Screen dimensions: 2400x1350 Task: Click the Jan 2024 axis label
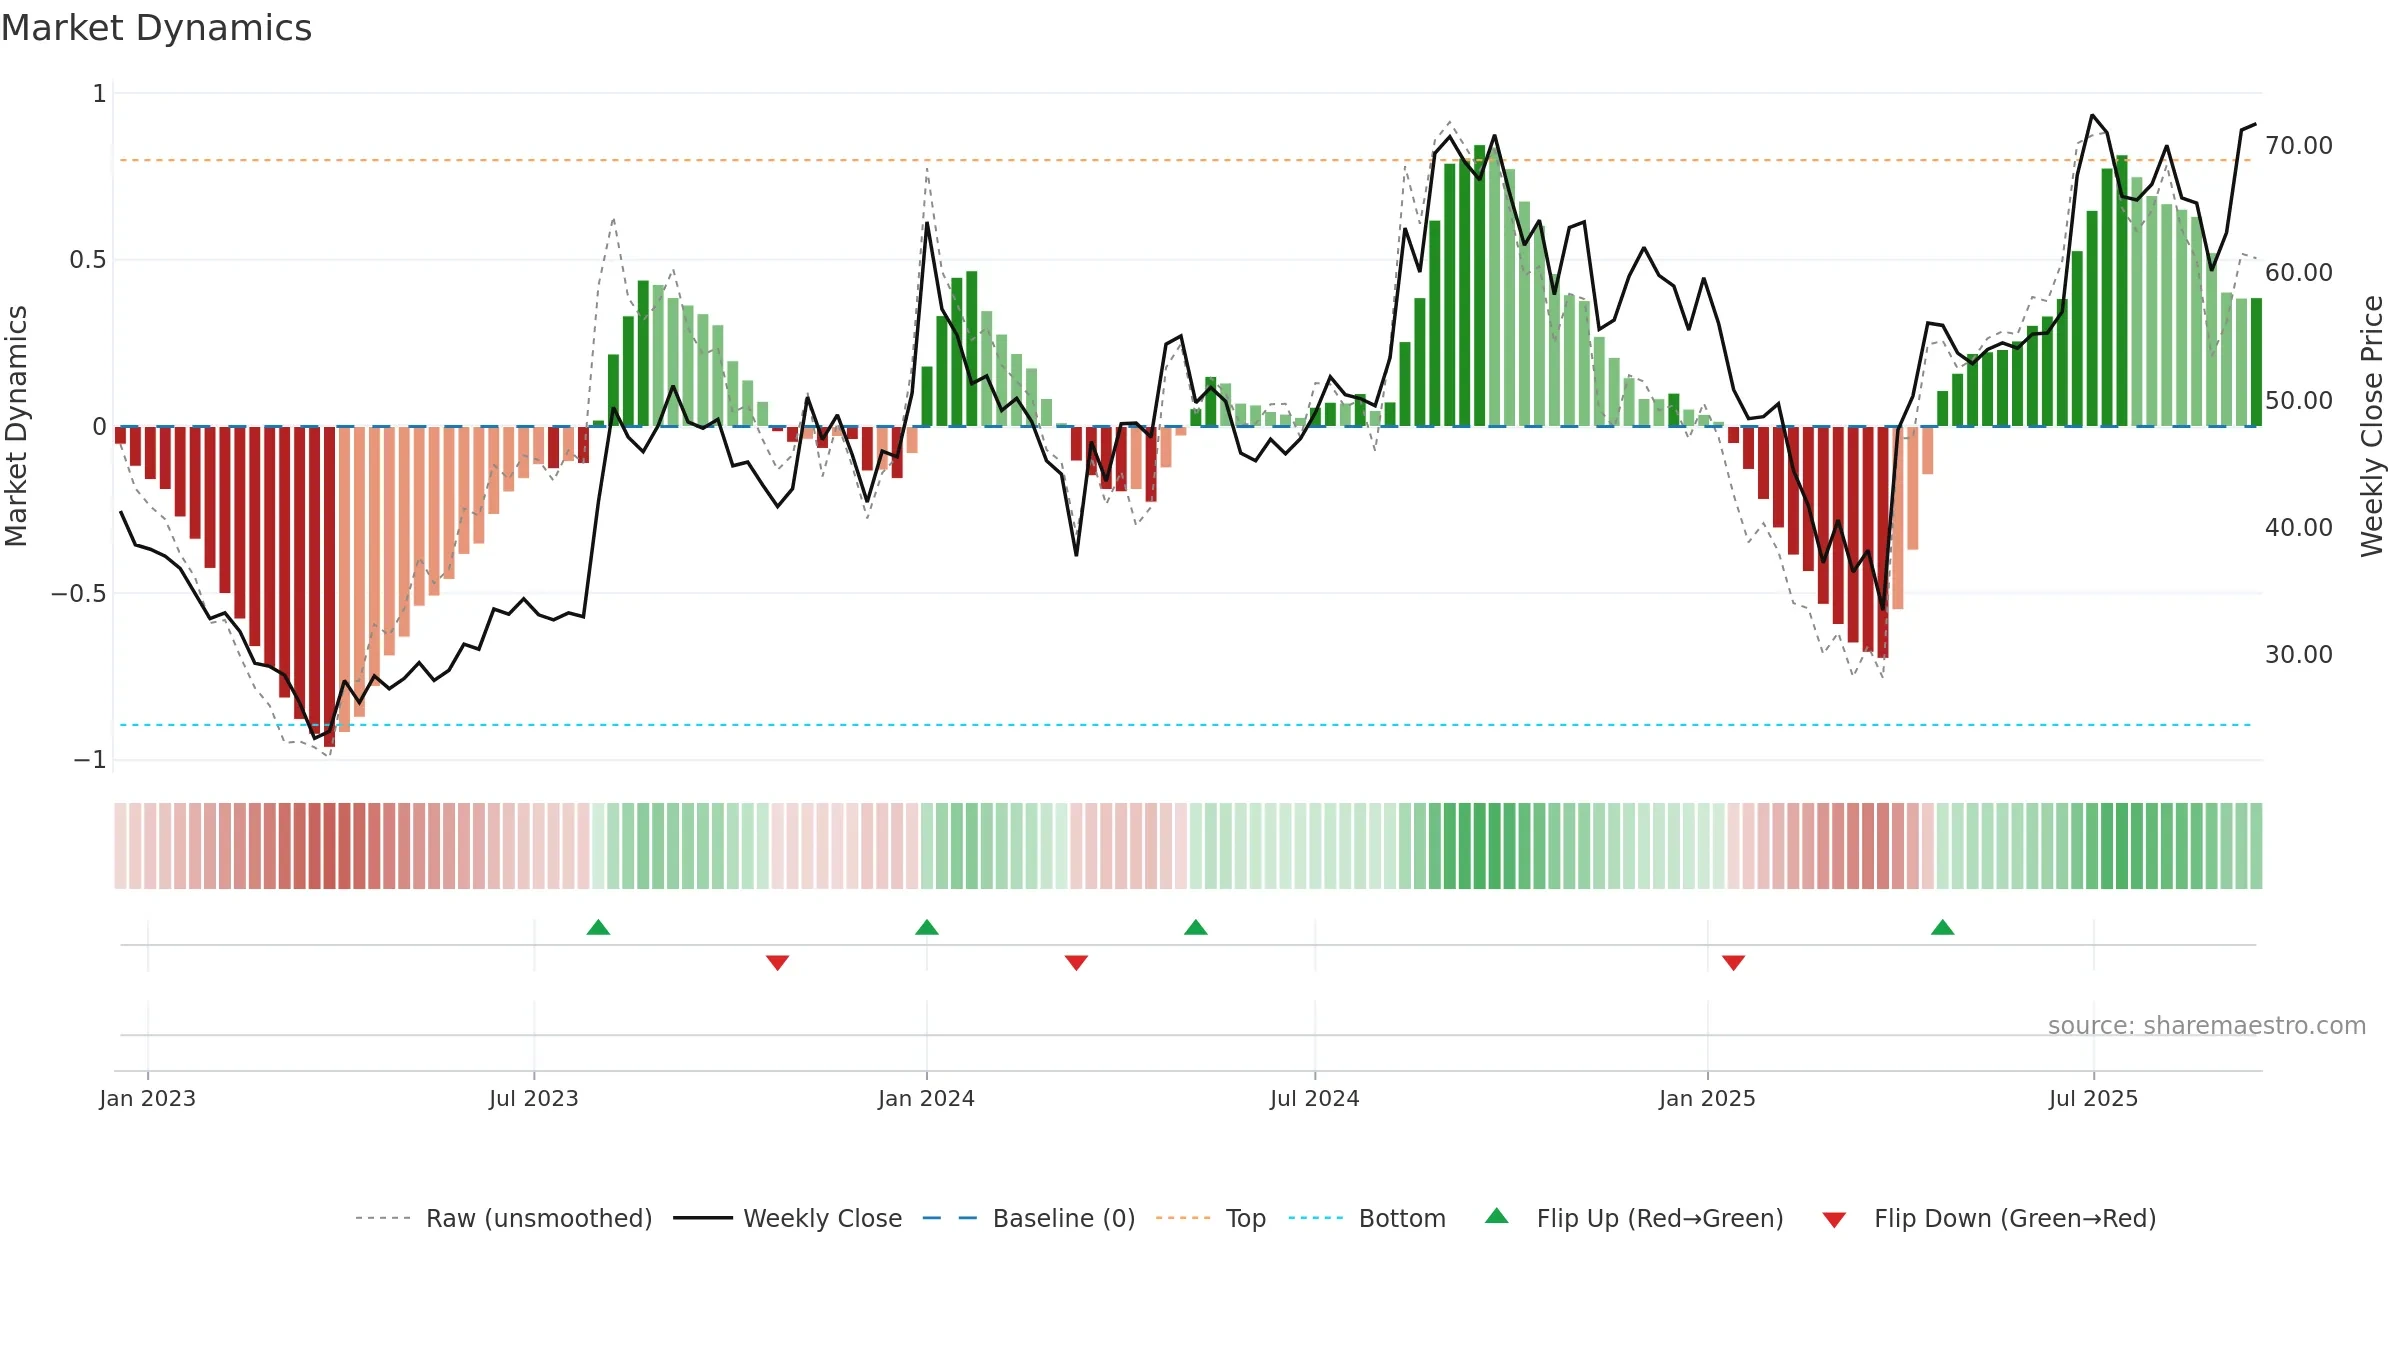click(927, 1098)
